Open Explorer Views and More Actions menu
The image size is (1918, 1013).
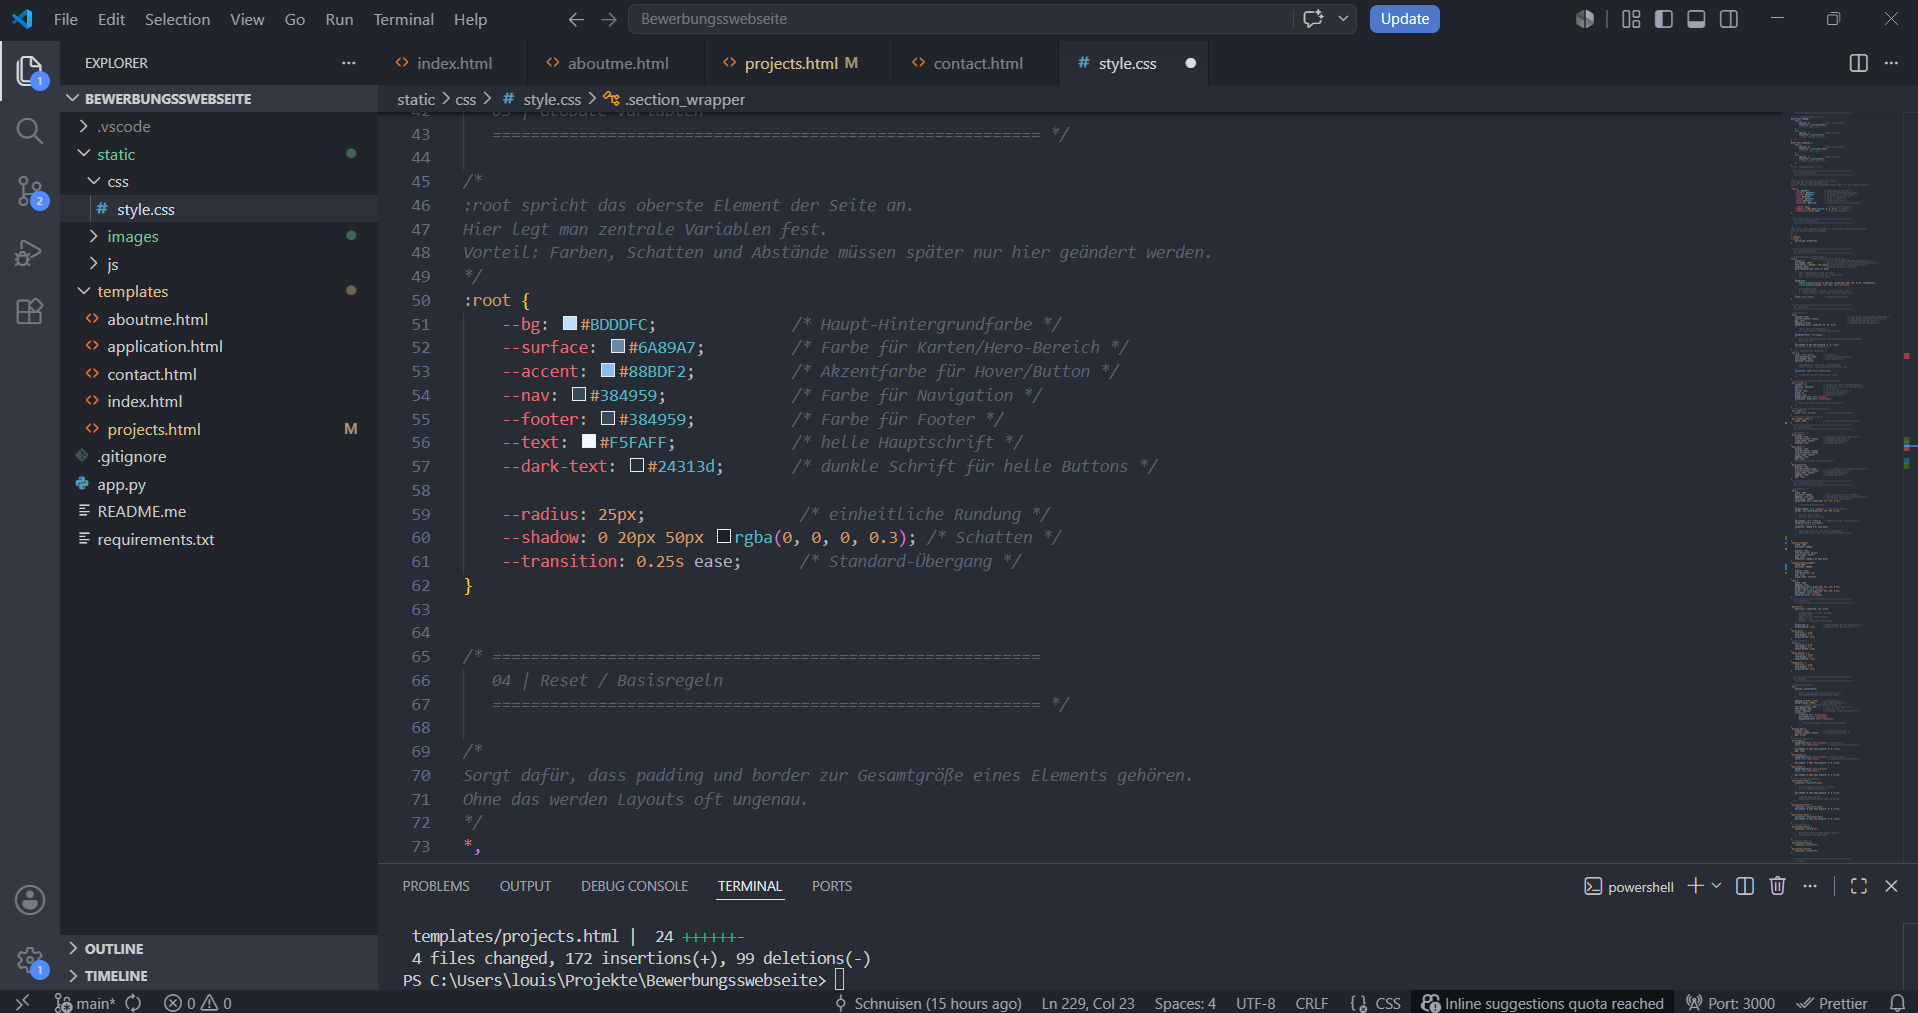point(348,63)
